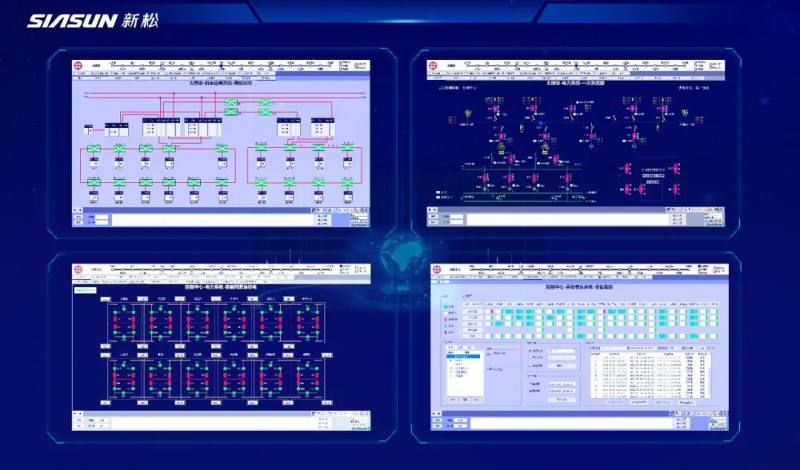Select the blue highlighted entry in the device tree list
800x470 pixels.
tap(463, 356)
